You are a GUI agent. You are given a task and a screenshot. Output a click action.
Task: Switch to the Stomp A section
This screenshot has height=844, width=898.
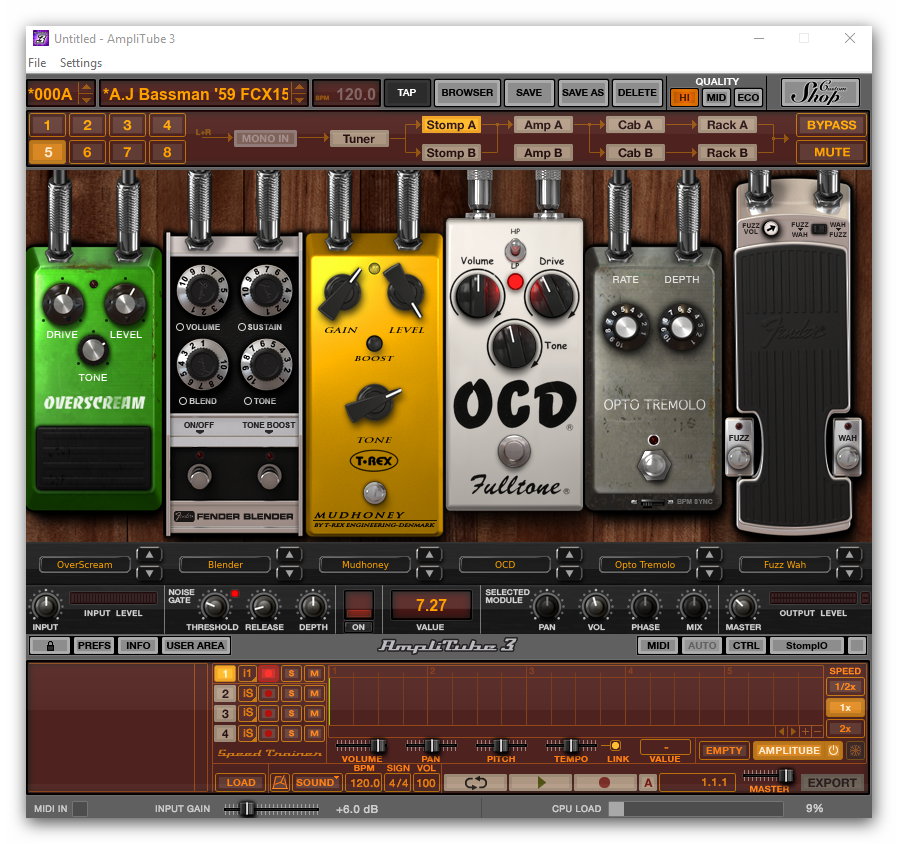click(451, 125)
